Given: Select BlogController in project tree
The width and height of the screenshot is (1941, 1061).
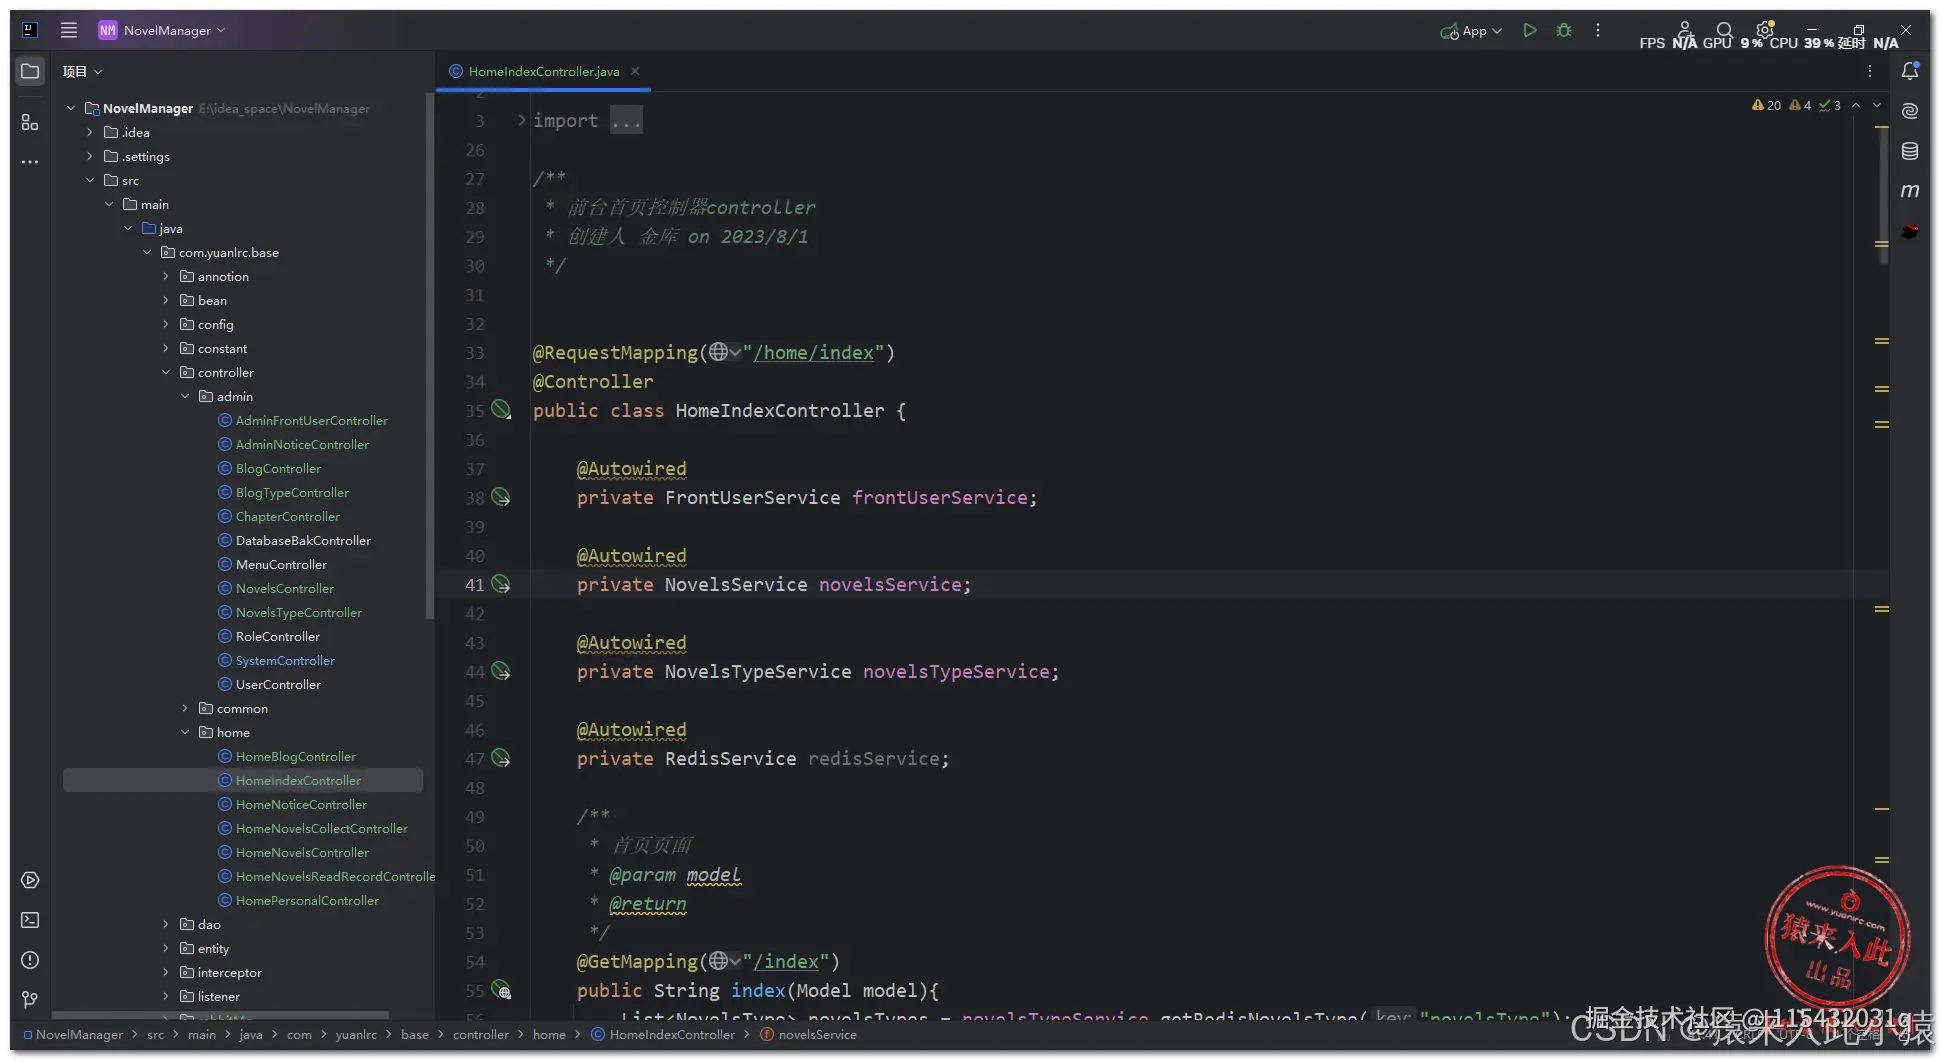Looking at the screenshot, I should 278,468.
